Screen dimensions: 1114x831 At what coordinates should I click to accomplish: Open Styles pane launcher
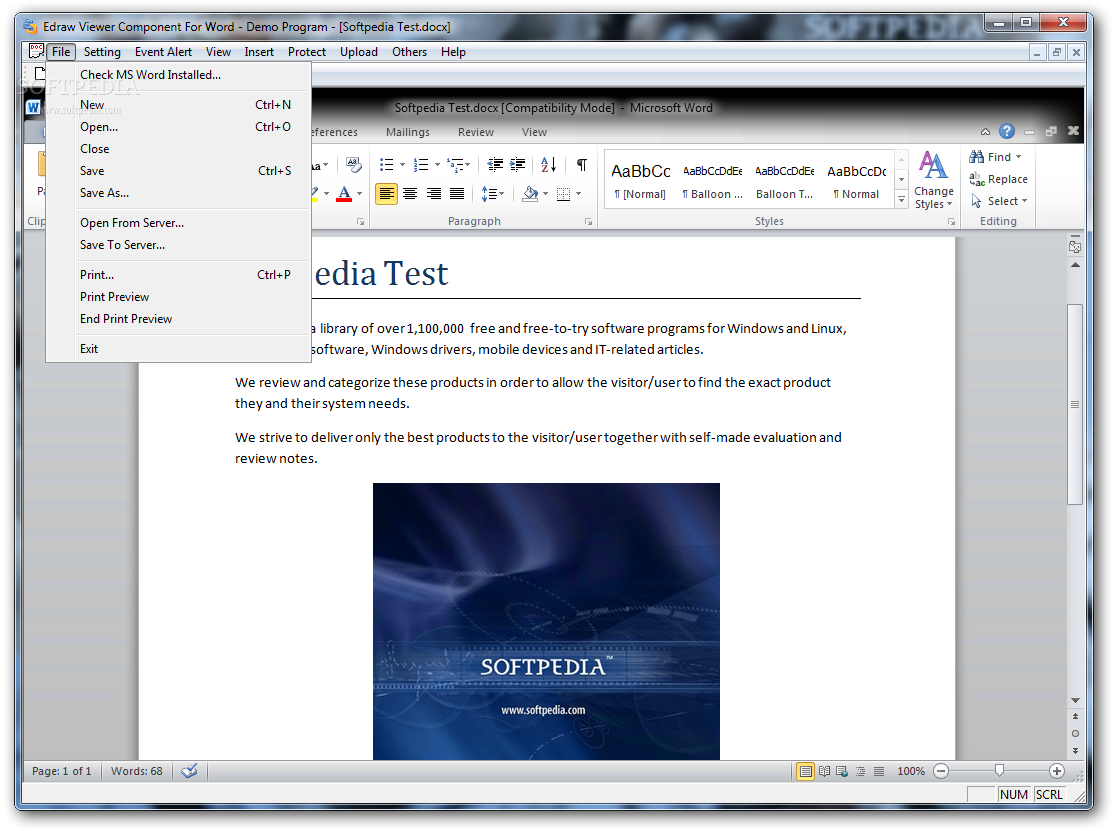coord(951,222)
